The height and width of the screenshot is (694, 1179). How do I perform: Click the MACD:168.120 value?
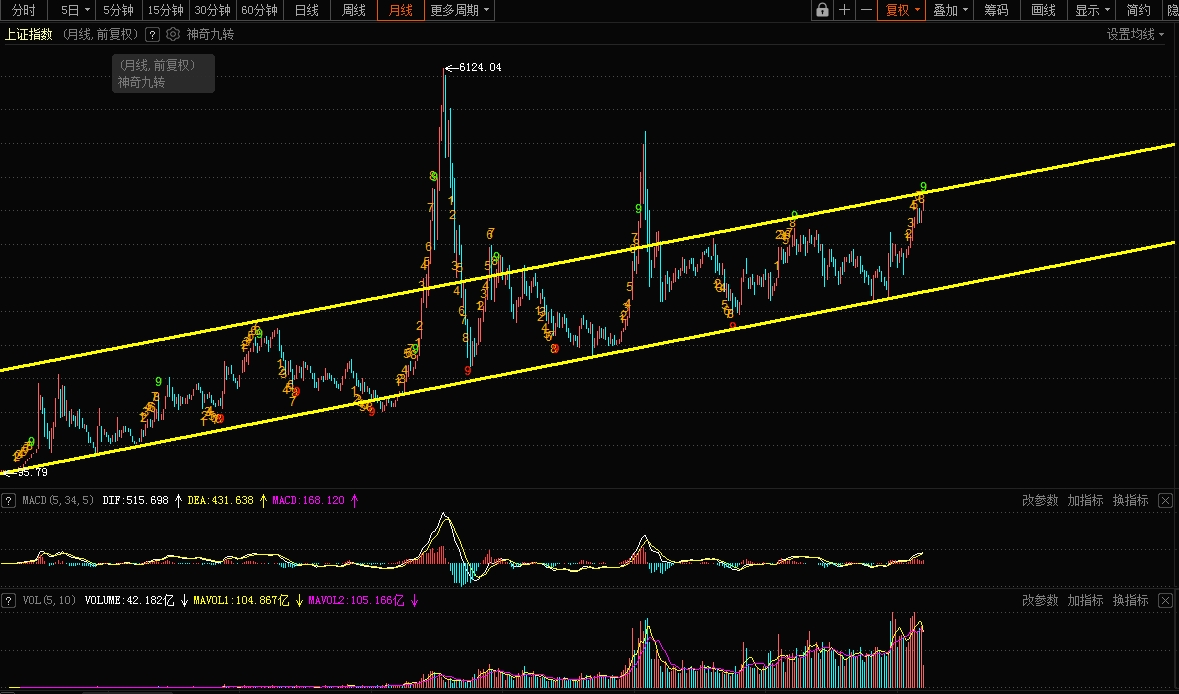[x=308, y=500]
